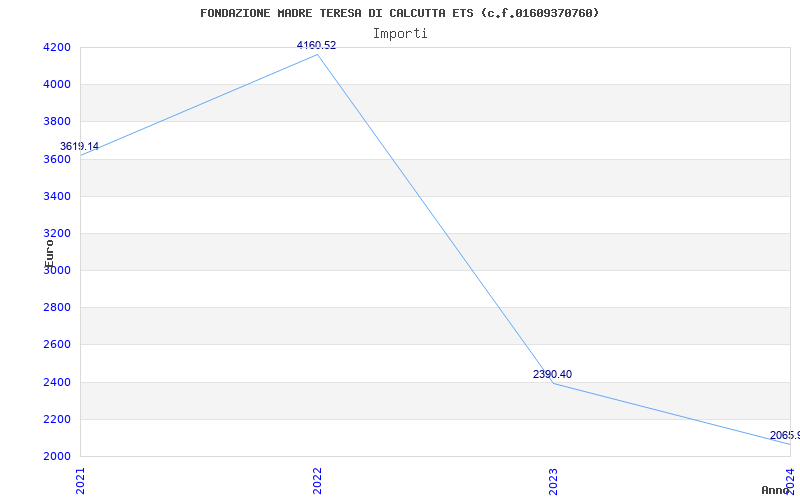The height and width of the screenshot is (500, 800).
Task: Click the 2600 y-axis tick label
Action: pos(57,345)
